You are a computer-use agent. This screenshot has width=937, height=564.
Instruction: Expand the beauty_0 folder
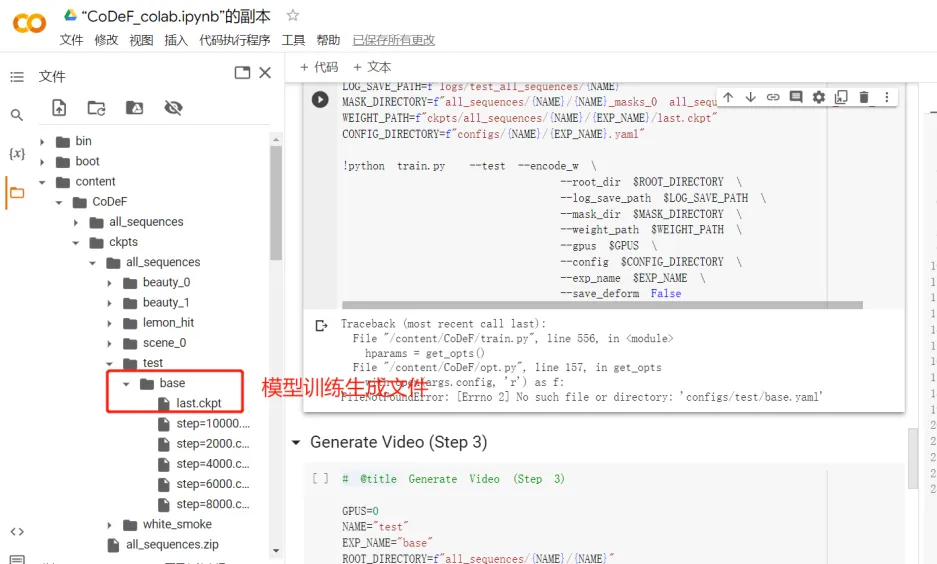[109, 283]
